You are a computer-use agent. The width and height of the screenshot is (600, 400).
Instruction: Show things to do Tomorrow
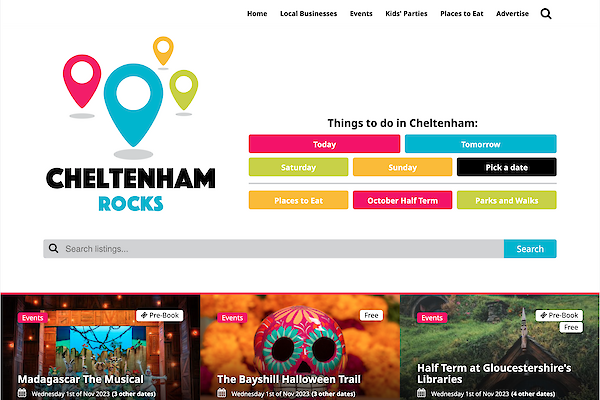481,144
